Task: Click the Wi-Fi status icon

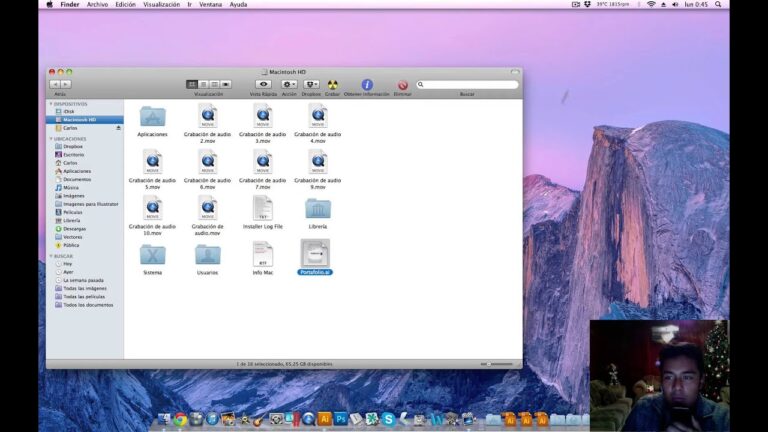Action: click(651, 4)
